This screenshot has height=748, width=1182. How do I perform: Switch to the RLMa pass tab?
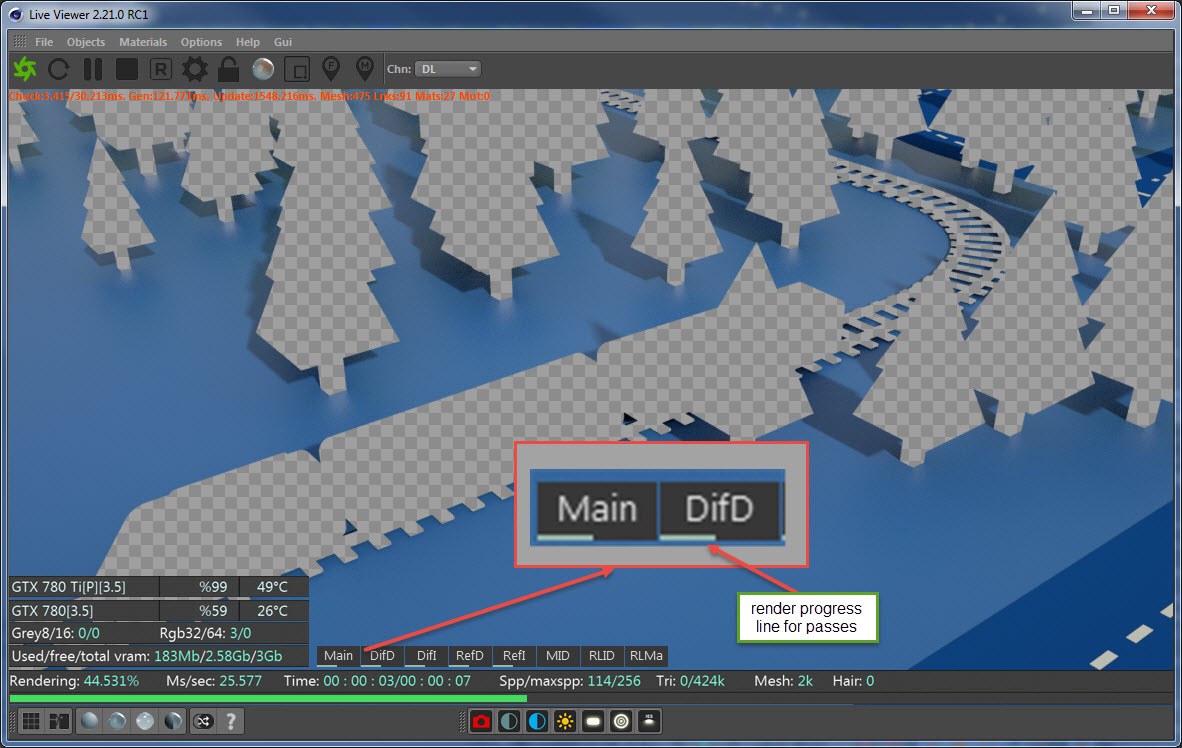(646, 656)
